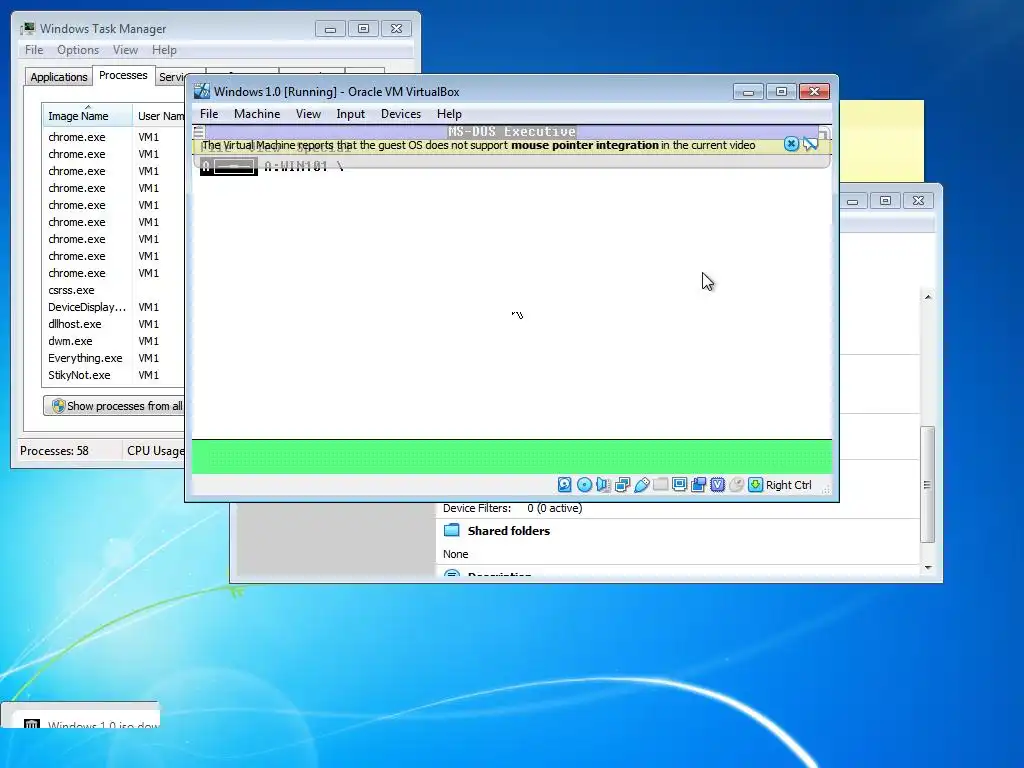This screenshot has width=1024, height=768.
Task: Click the Device Filters value text
Action: pyautogui.click(x=554, y=508)
